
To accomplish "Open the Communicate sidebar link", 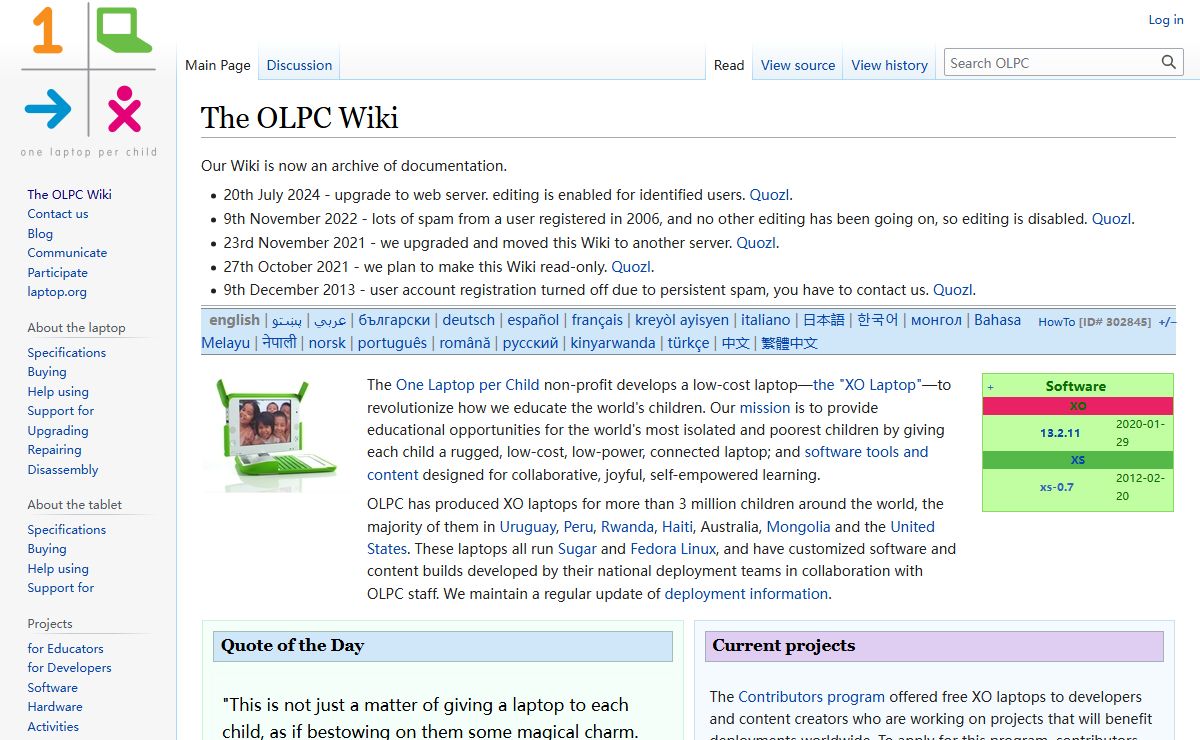I will (67, 252).
